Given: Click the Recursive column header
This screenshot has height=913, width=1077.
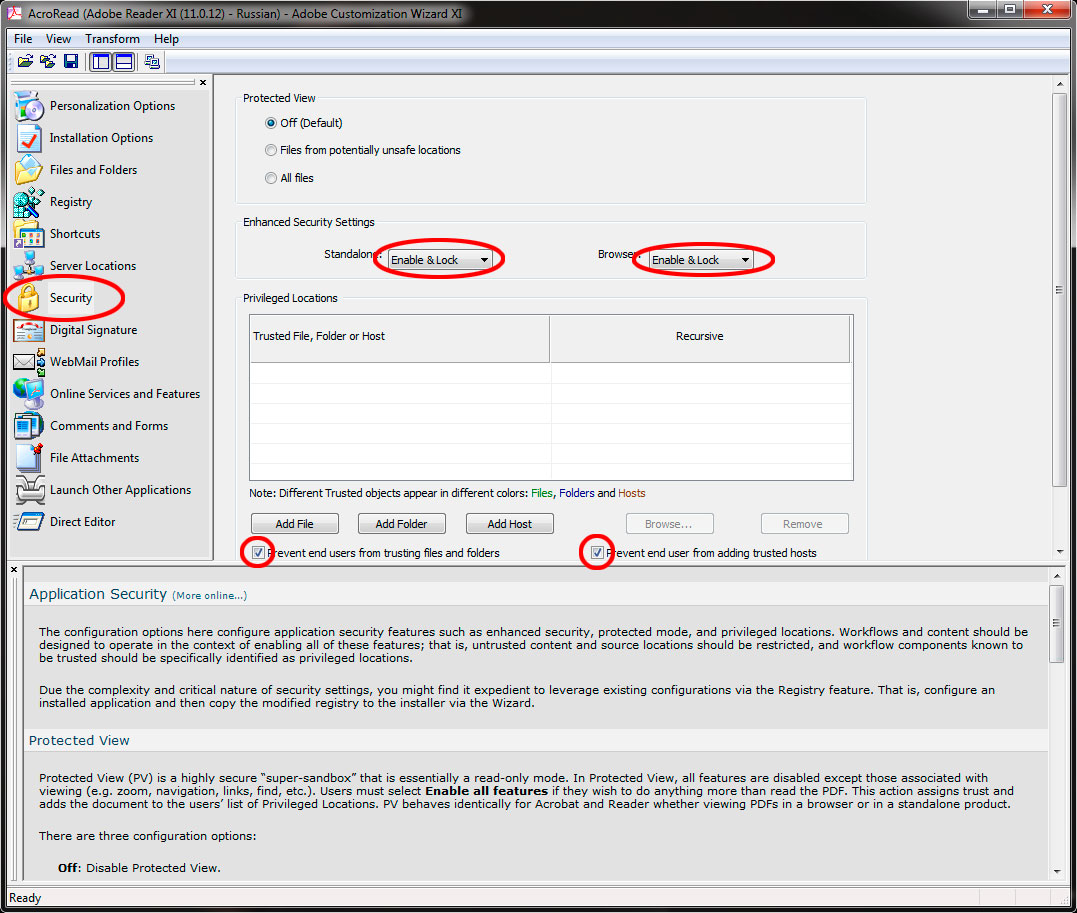Looking at the screenshot, I should click(700, 338).
